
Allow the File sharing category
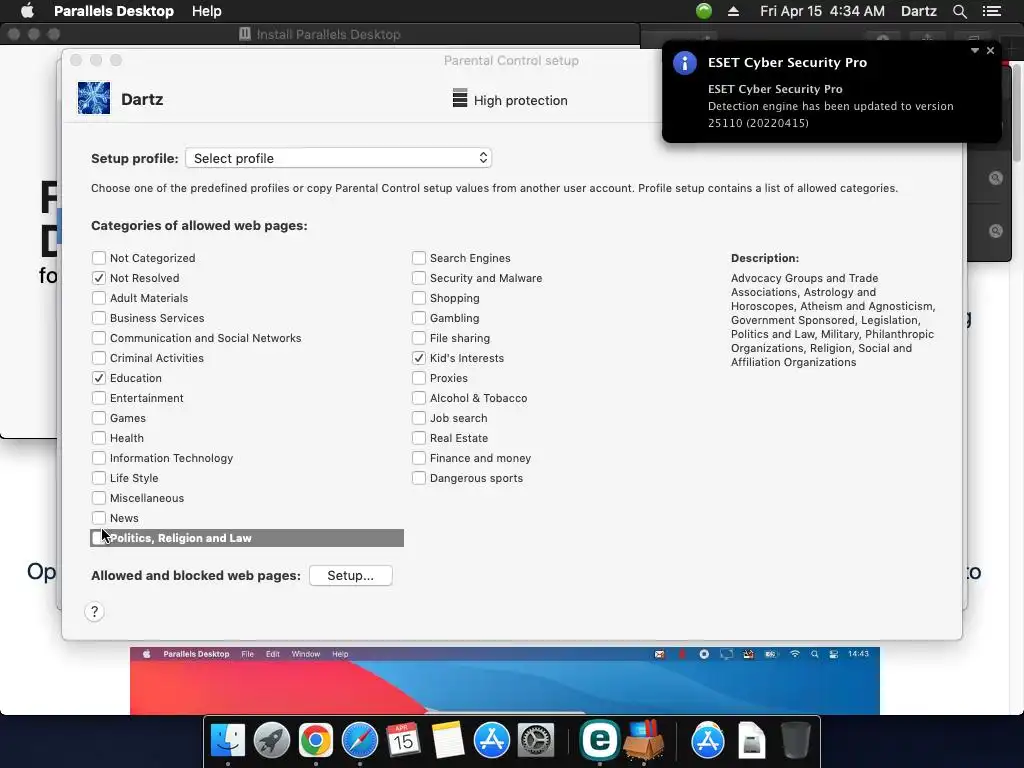click(x=419, y=338)
